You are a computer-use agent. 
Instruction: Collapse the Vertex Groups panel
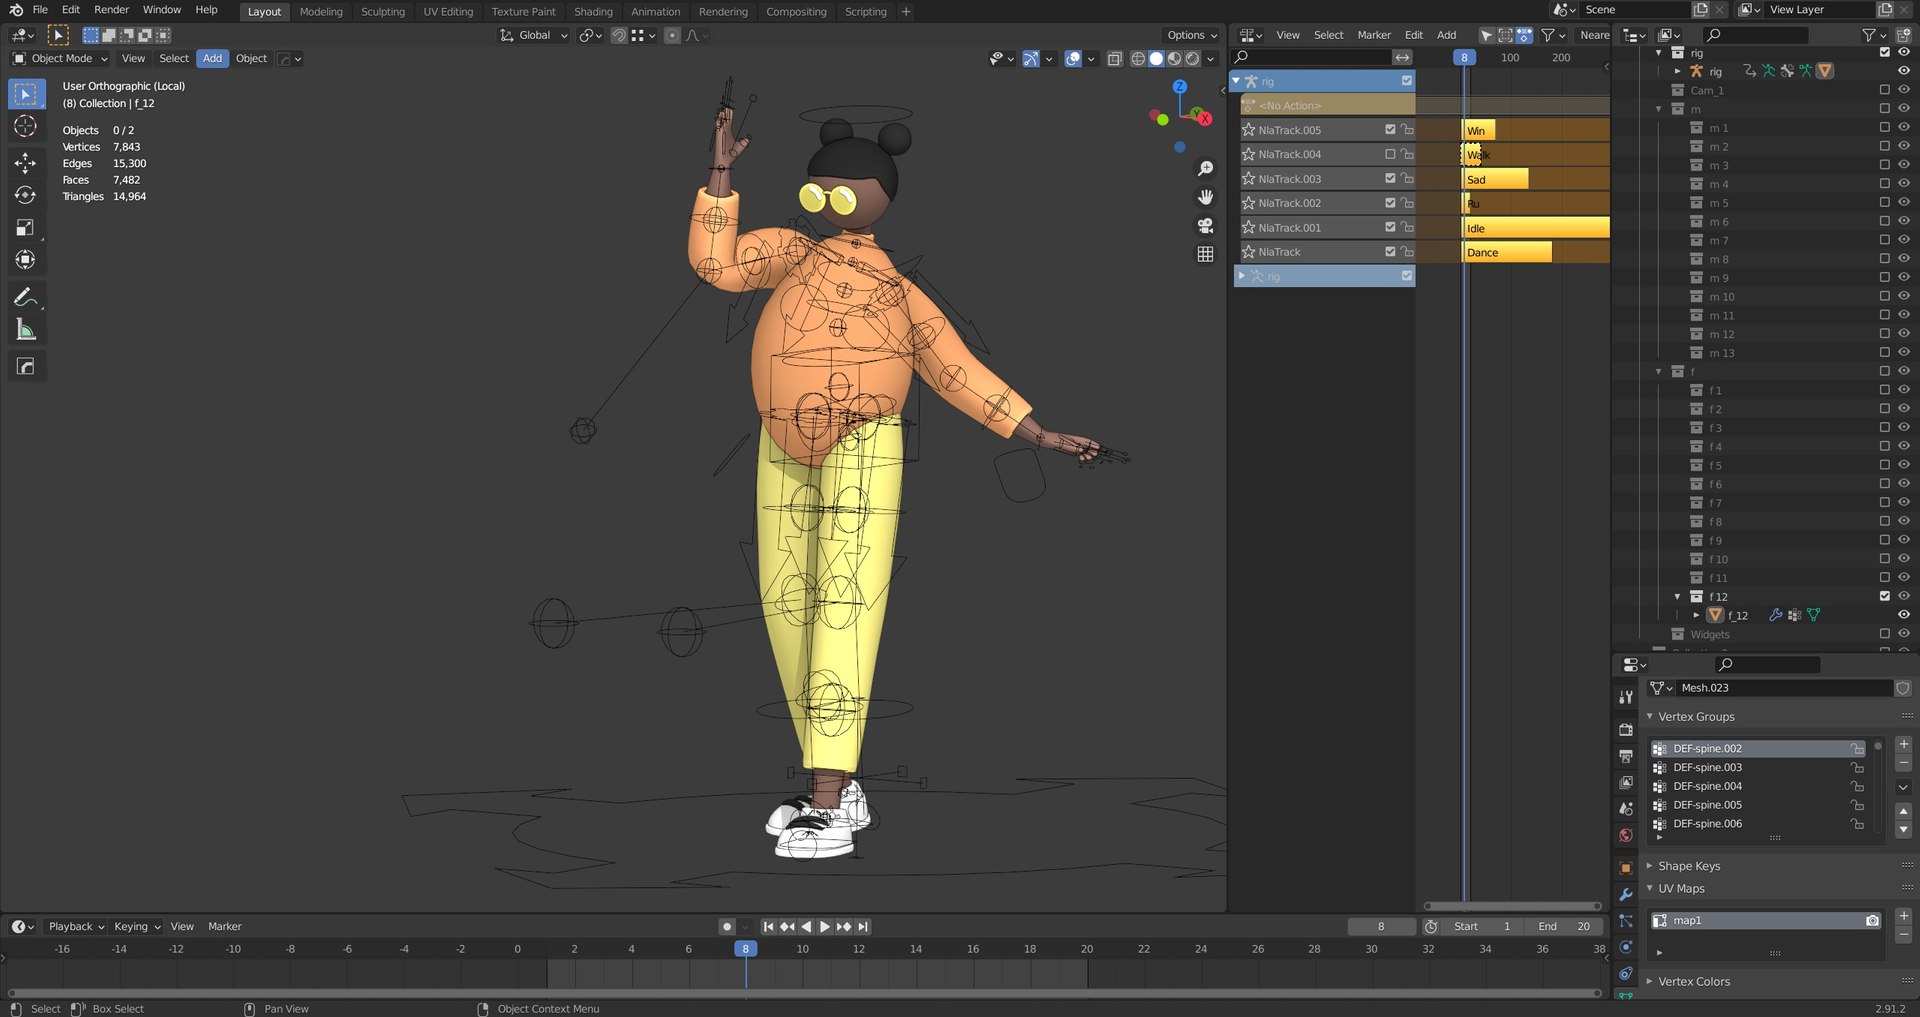[1696, 717]
